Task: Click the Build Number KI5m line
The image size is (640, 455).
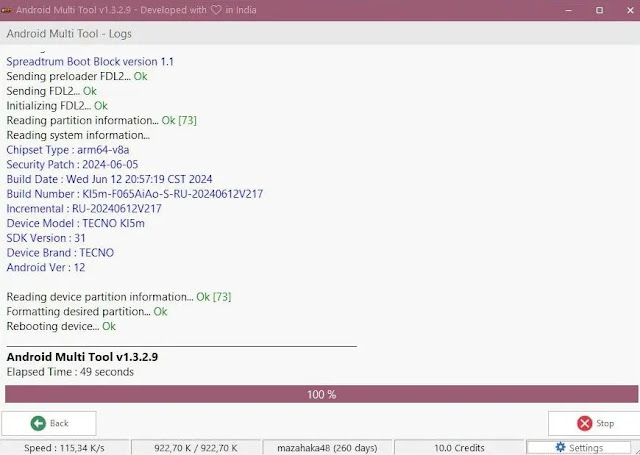Action: coord(135,194)
